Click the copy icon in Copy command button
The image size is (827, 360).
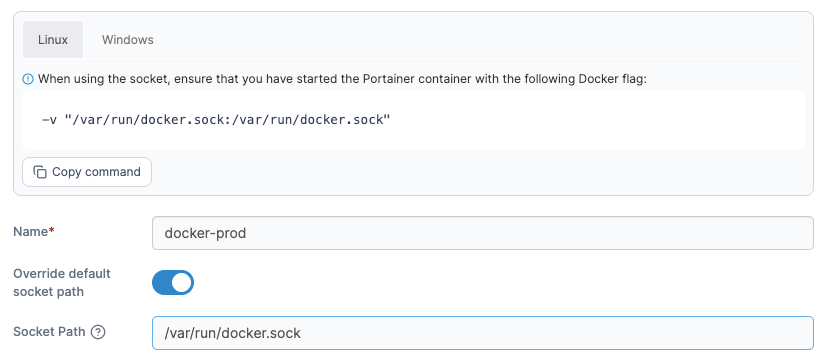[40, 172]
